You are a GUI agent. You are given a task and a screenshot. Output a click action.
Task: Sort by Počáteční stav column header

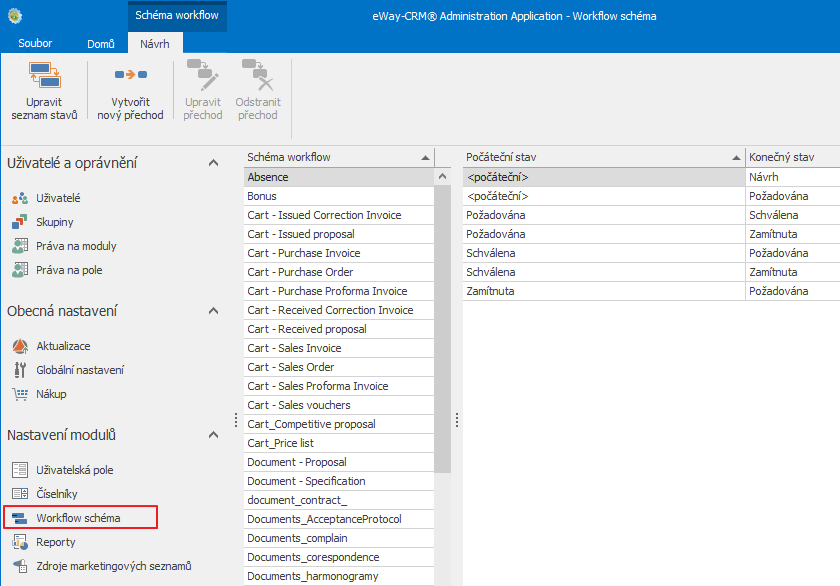(604, 157)
